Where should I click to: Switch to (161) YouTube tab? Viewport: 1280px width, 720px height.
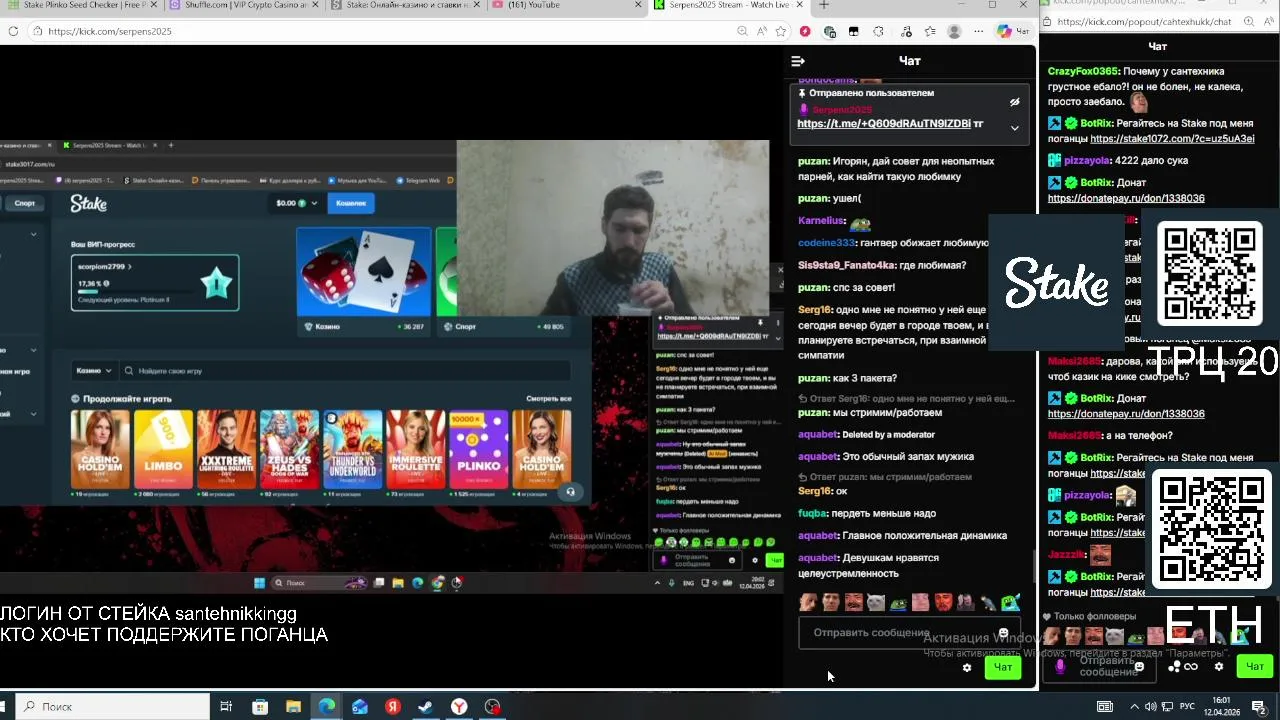tap(567, 6)
